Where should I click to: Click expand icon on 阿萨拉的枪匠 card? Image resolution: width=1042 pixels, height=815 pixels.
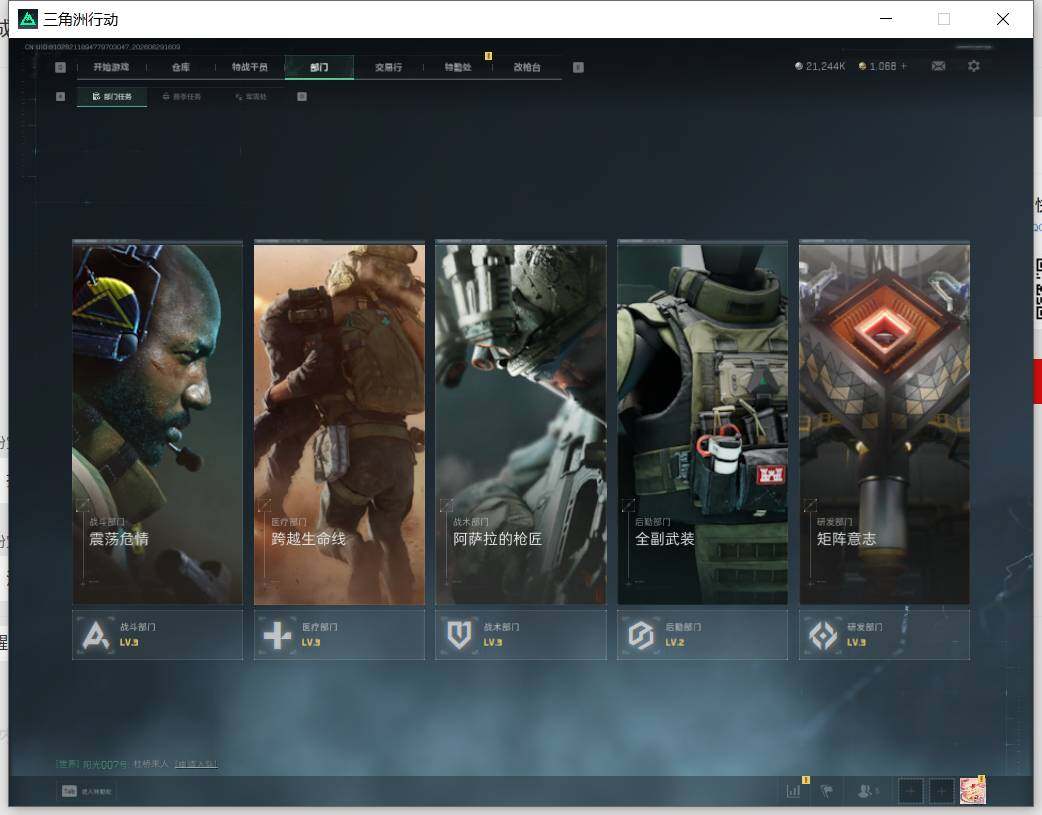[x=447, y=505]
